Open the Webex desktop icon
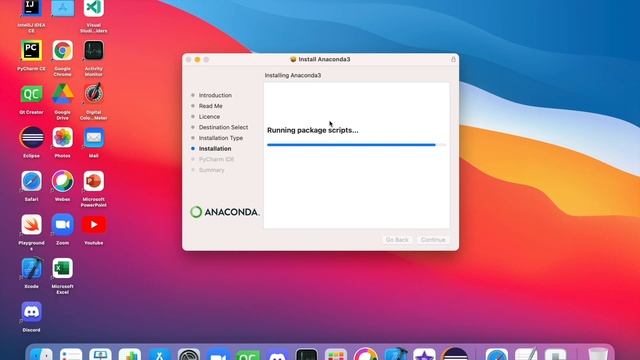 [x=62, y=181]
